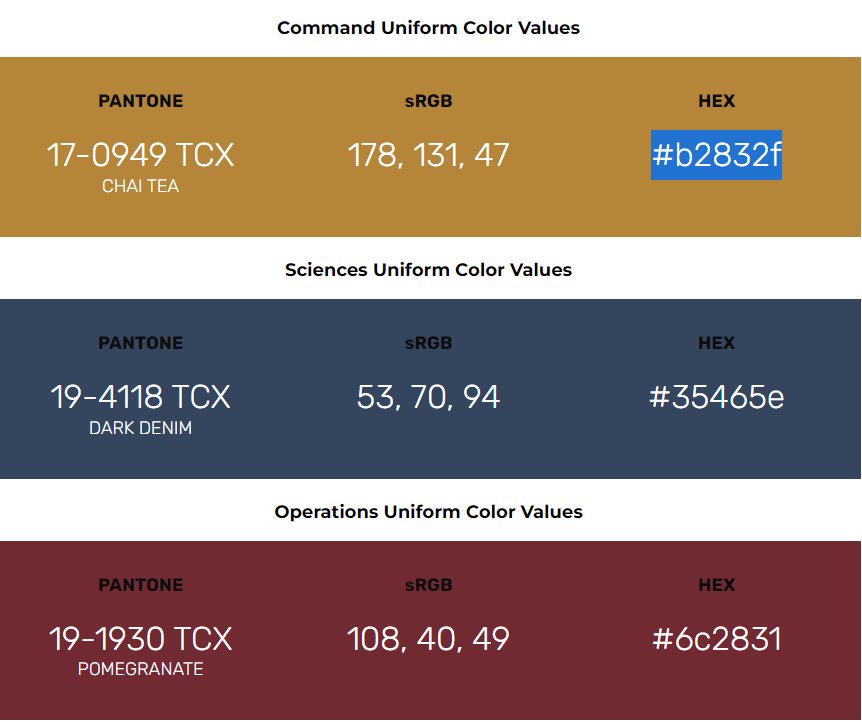Screen dimensions: 862x722
Task: Click the Command Uniform Color Values heading
Action: tap(428, 28)
